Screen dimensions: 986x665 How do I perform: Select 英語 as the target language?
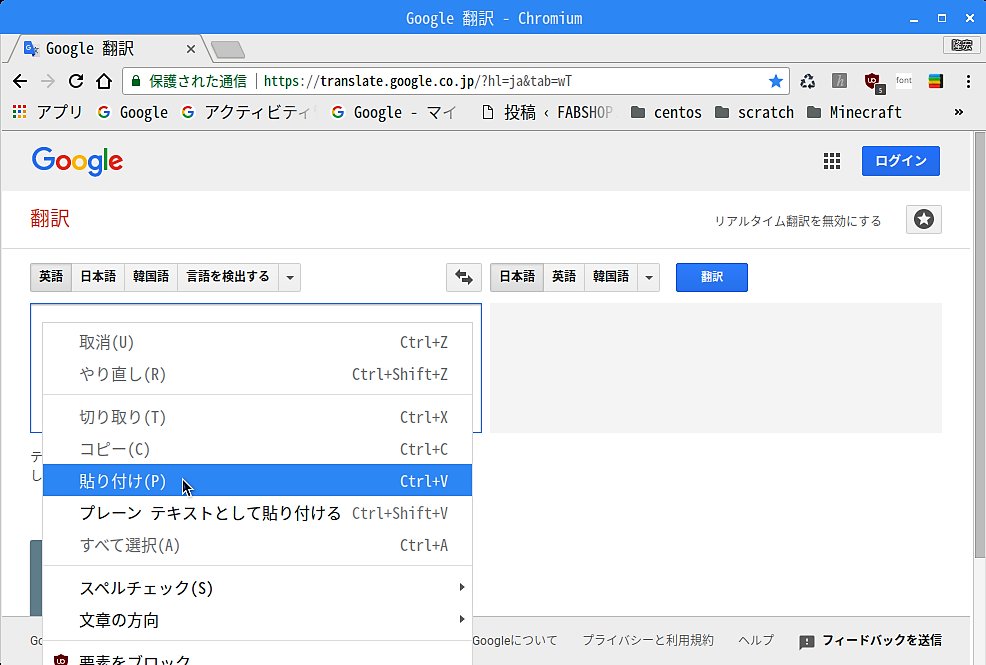pyautogui.click(x=564, y=277)
